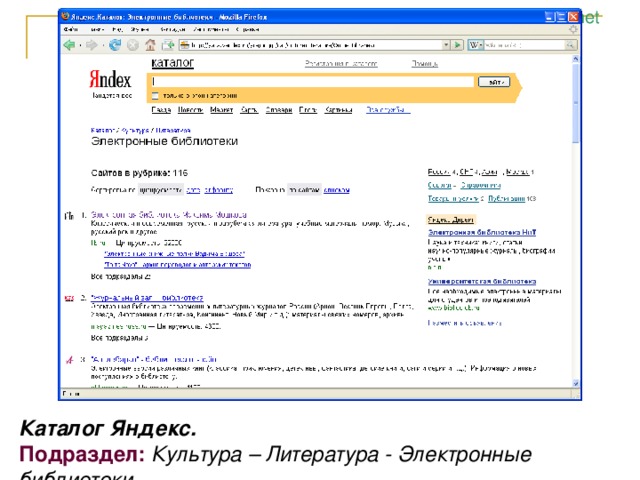Open 'Регистрация в каталоге' link
The image size is (640, 480).
click(341, 64)
